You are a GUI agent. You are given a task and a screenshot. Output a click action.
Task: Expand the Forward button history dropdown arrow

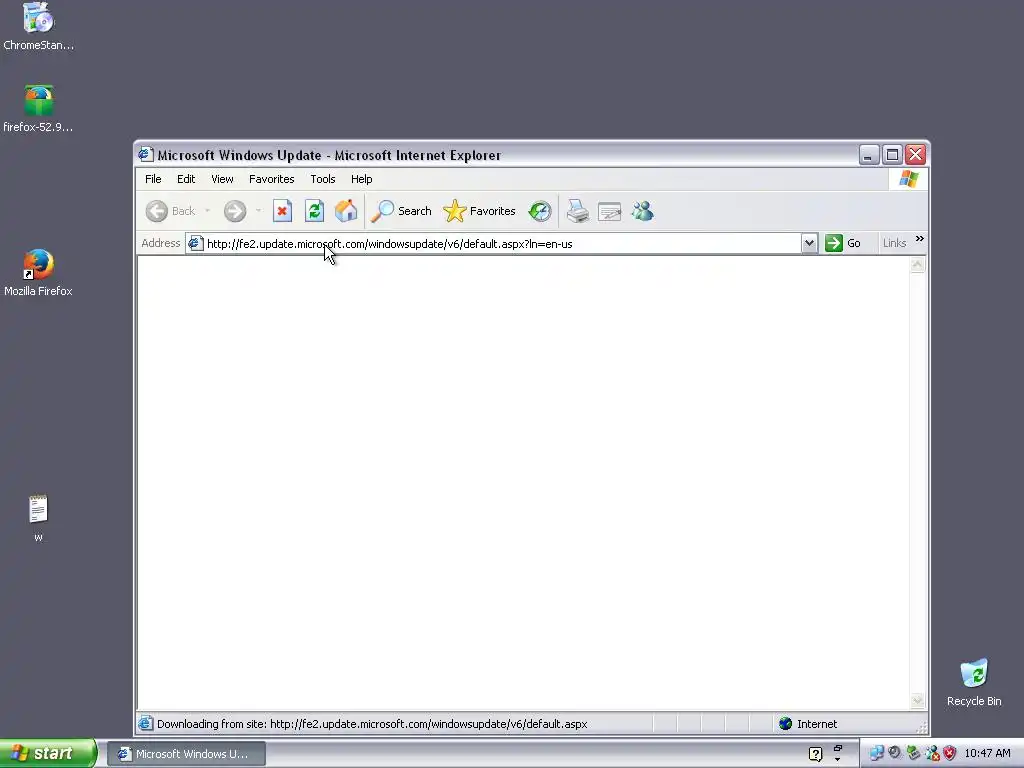click(x=259, y=211)
